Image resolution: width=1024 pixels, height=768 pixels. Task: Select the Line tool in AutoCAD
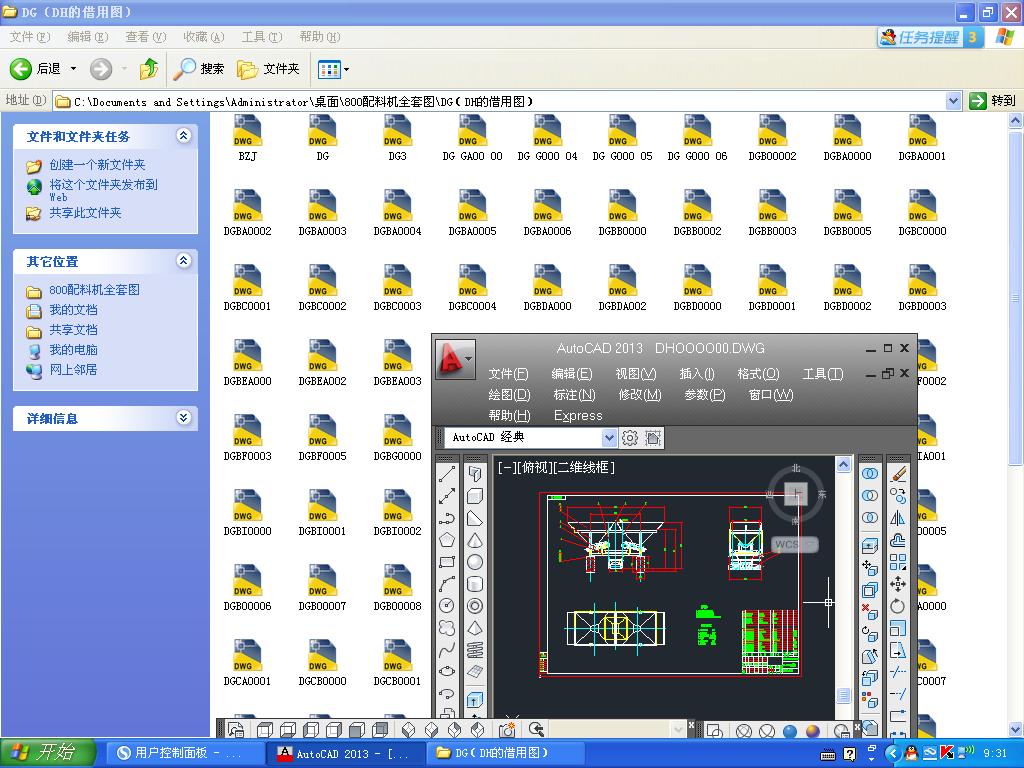pos(447,474)
